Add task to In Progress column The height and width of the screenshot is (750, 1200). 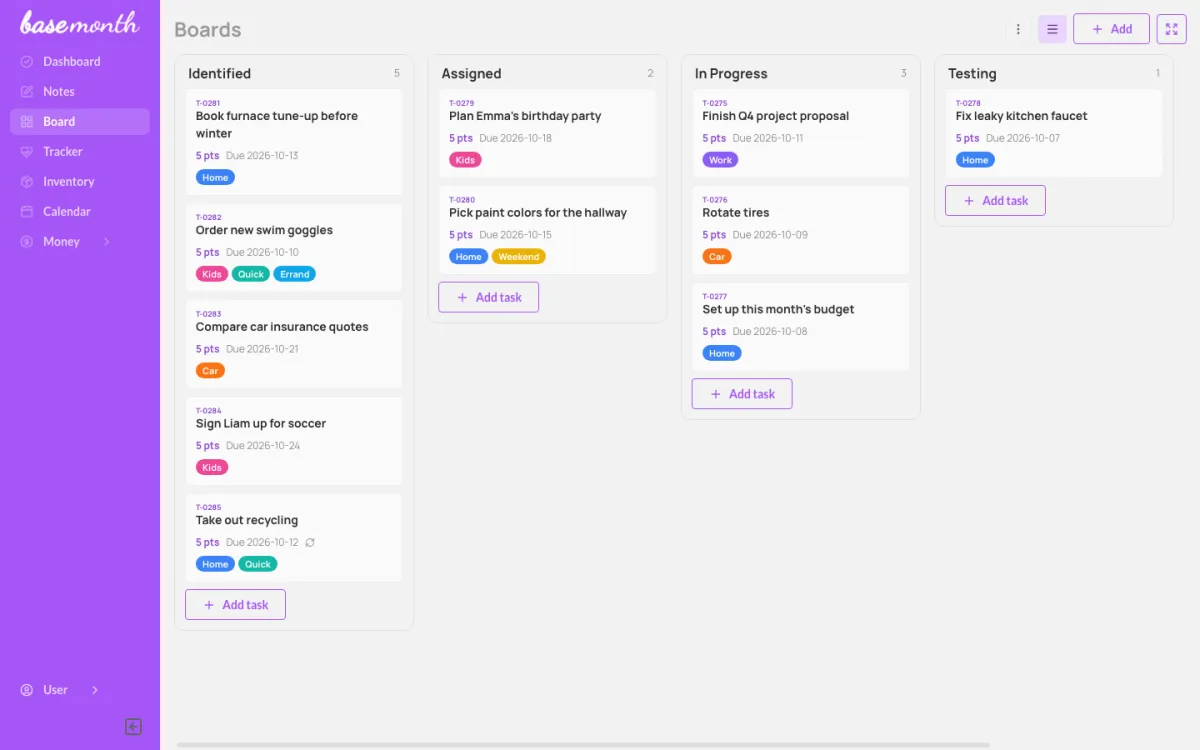point(742,394)
